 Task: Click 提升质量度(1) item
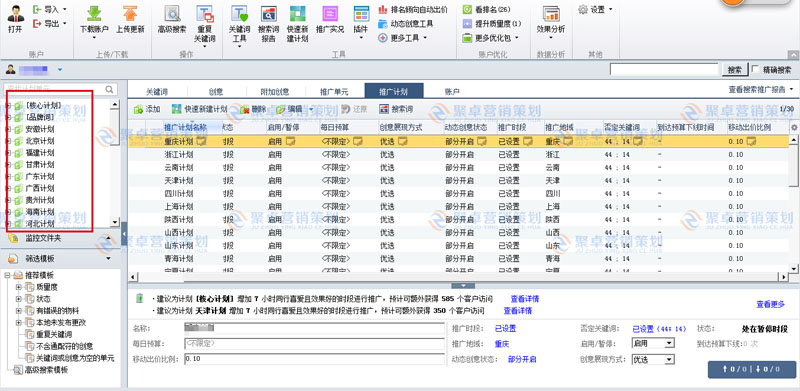492,23
